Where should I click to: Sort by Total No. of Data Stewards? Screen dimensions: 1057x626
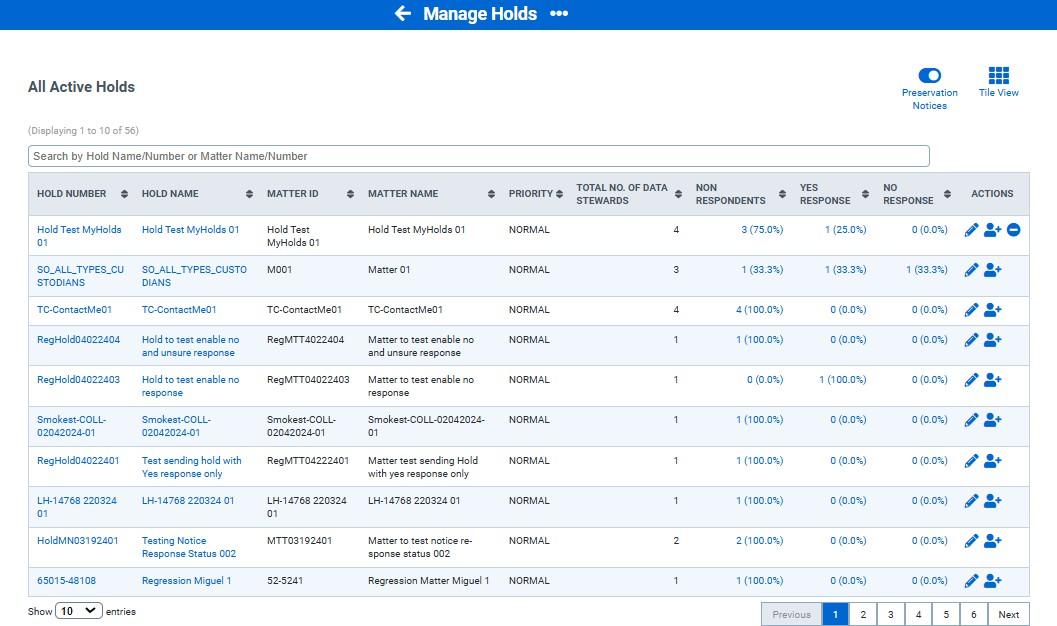coord(678,194)
